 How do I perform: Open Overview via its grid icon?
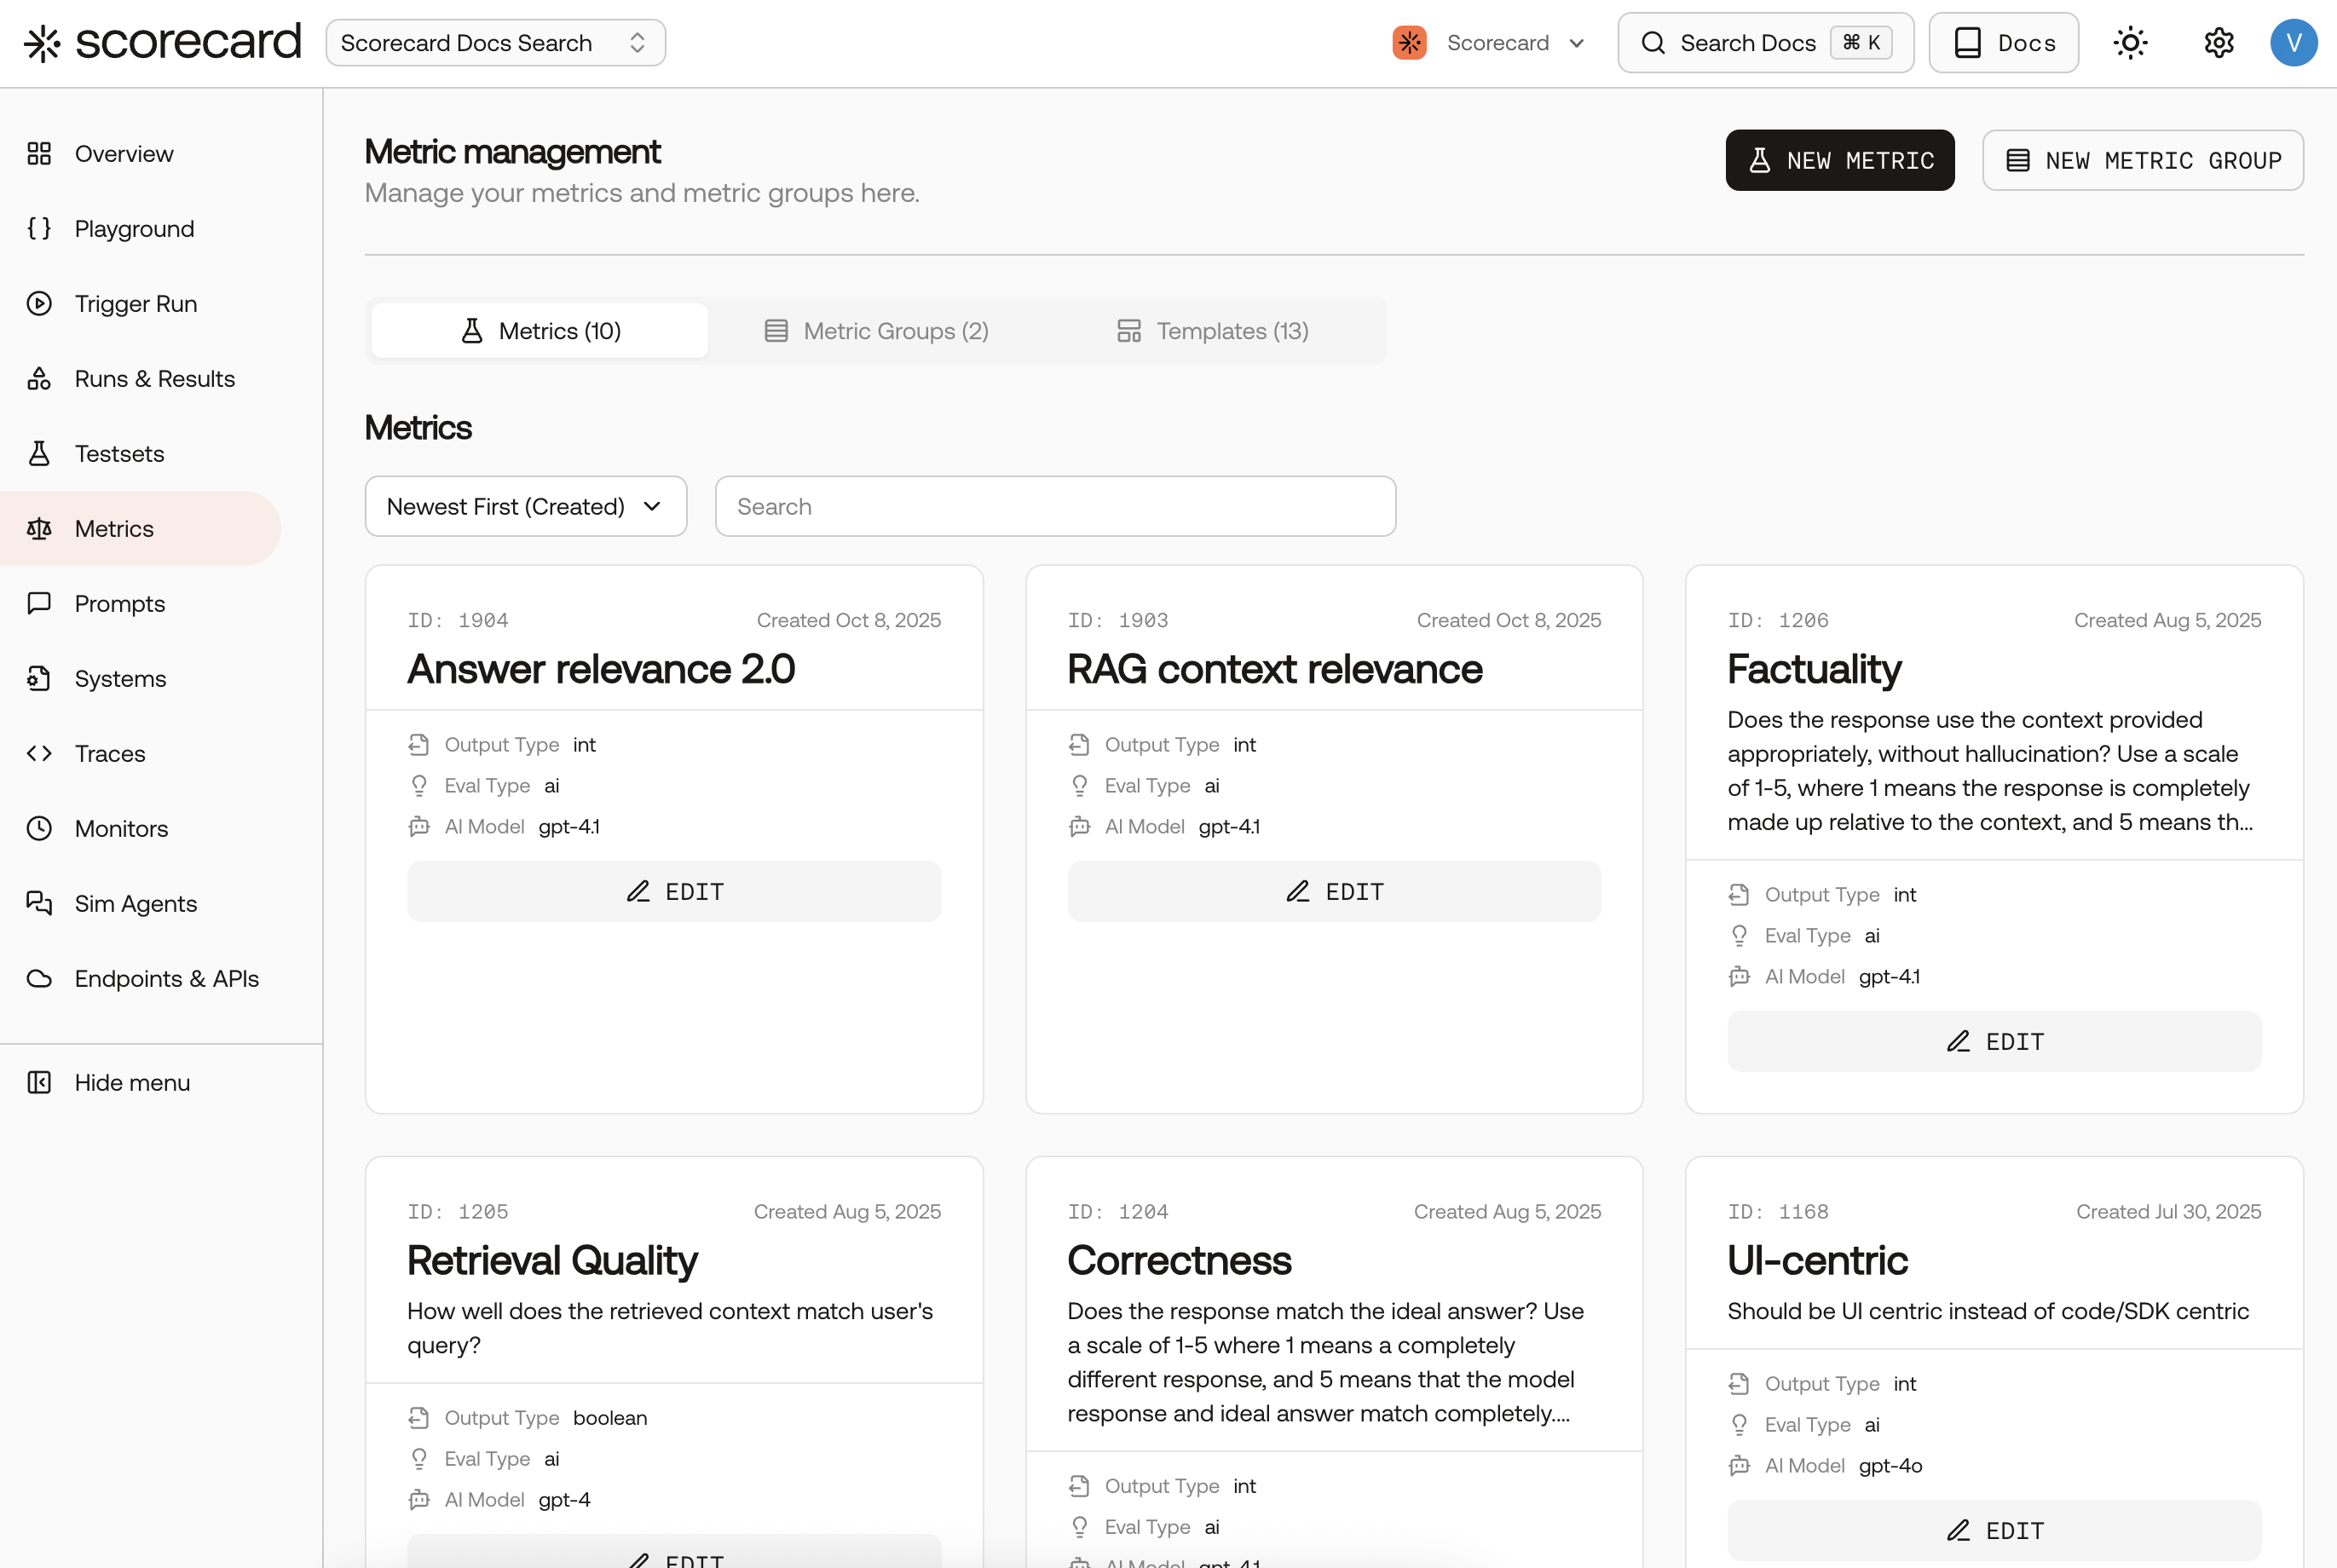click(x=39, y=153)
